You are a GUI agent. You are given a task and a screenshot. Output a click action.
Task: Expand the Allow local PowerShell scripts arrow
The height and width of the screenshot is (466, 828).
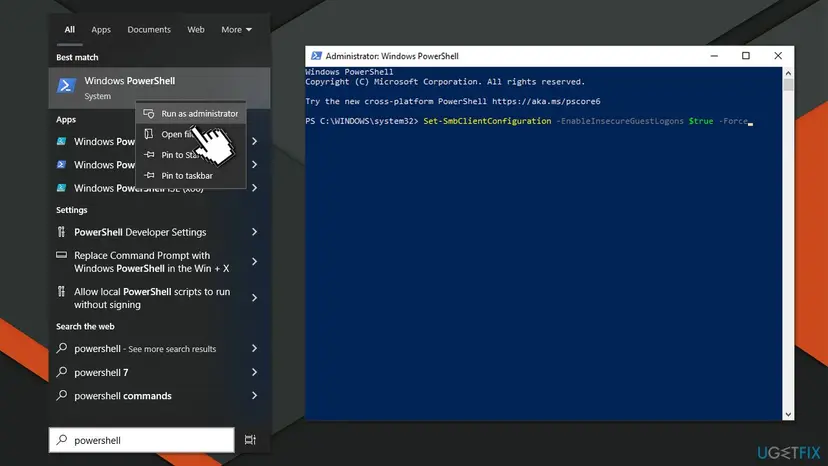tap(255, 297)
